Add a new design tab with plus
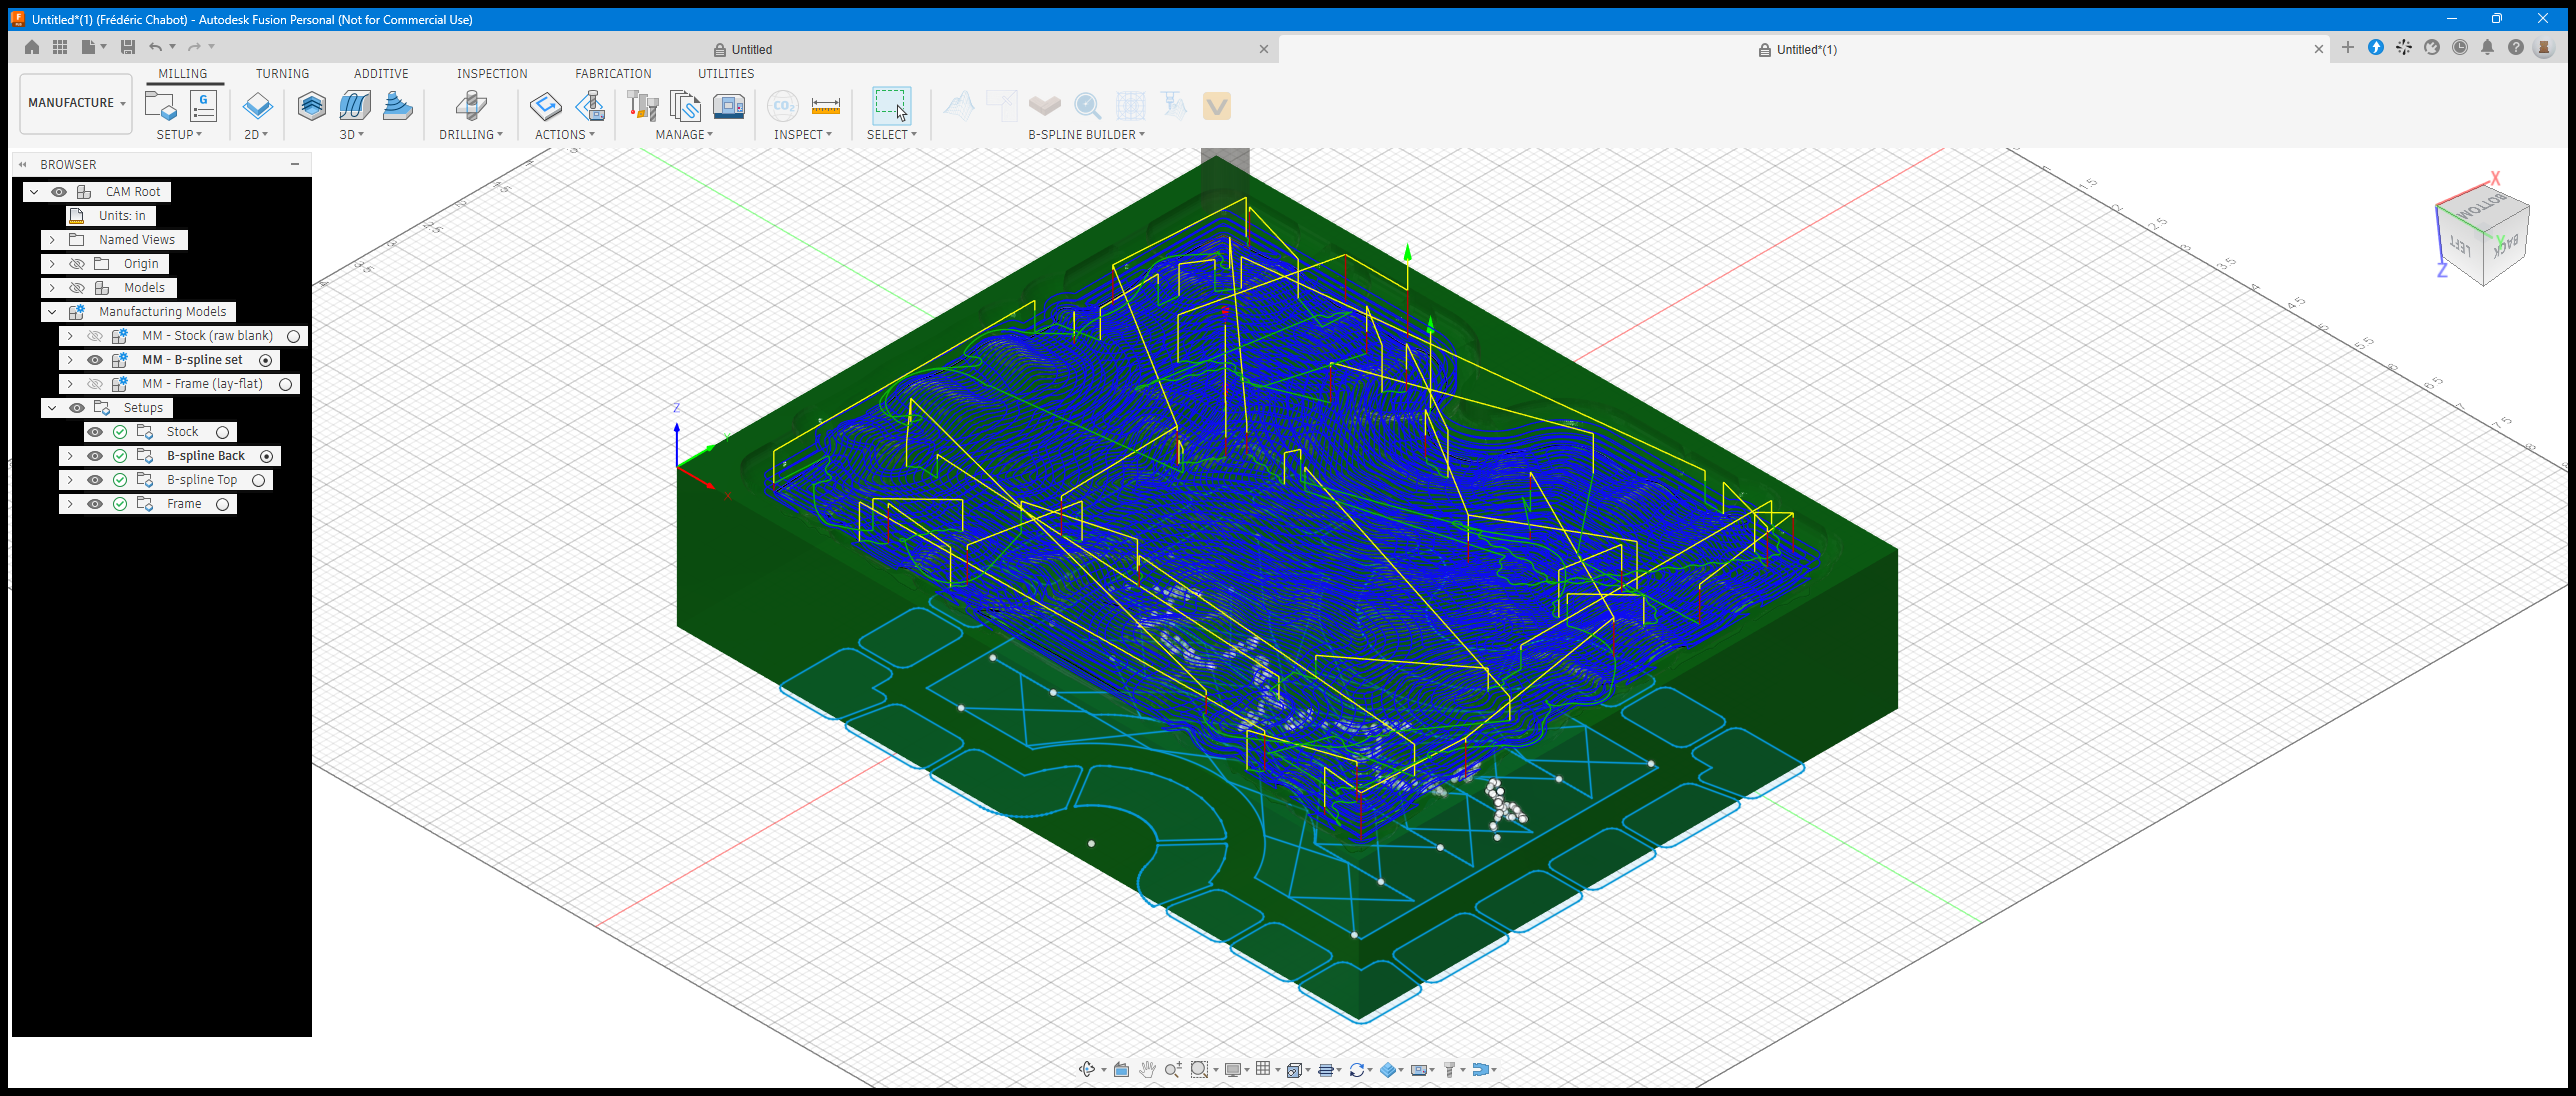Viewport: 2576px width, 1096px height. [x=2348, y=47]
